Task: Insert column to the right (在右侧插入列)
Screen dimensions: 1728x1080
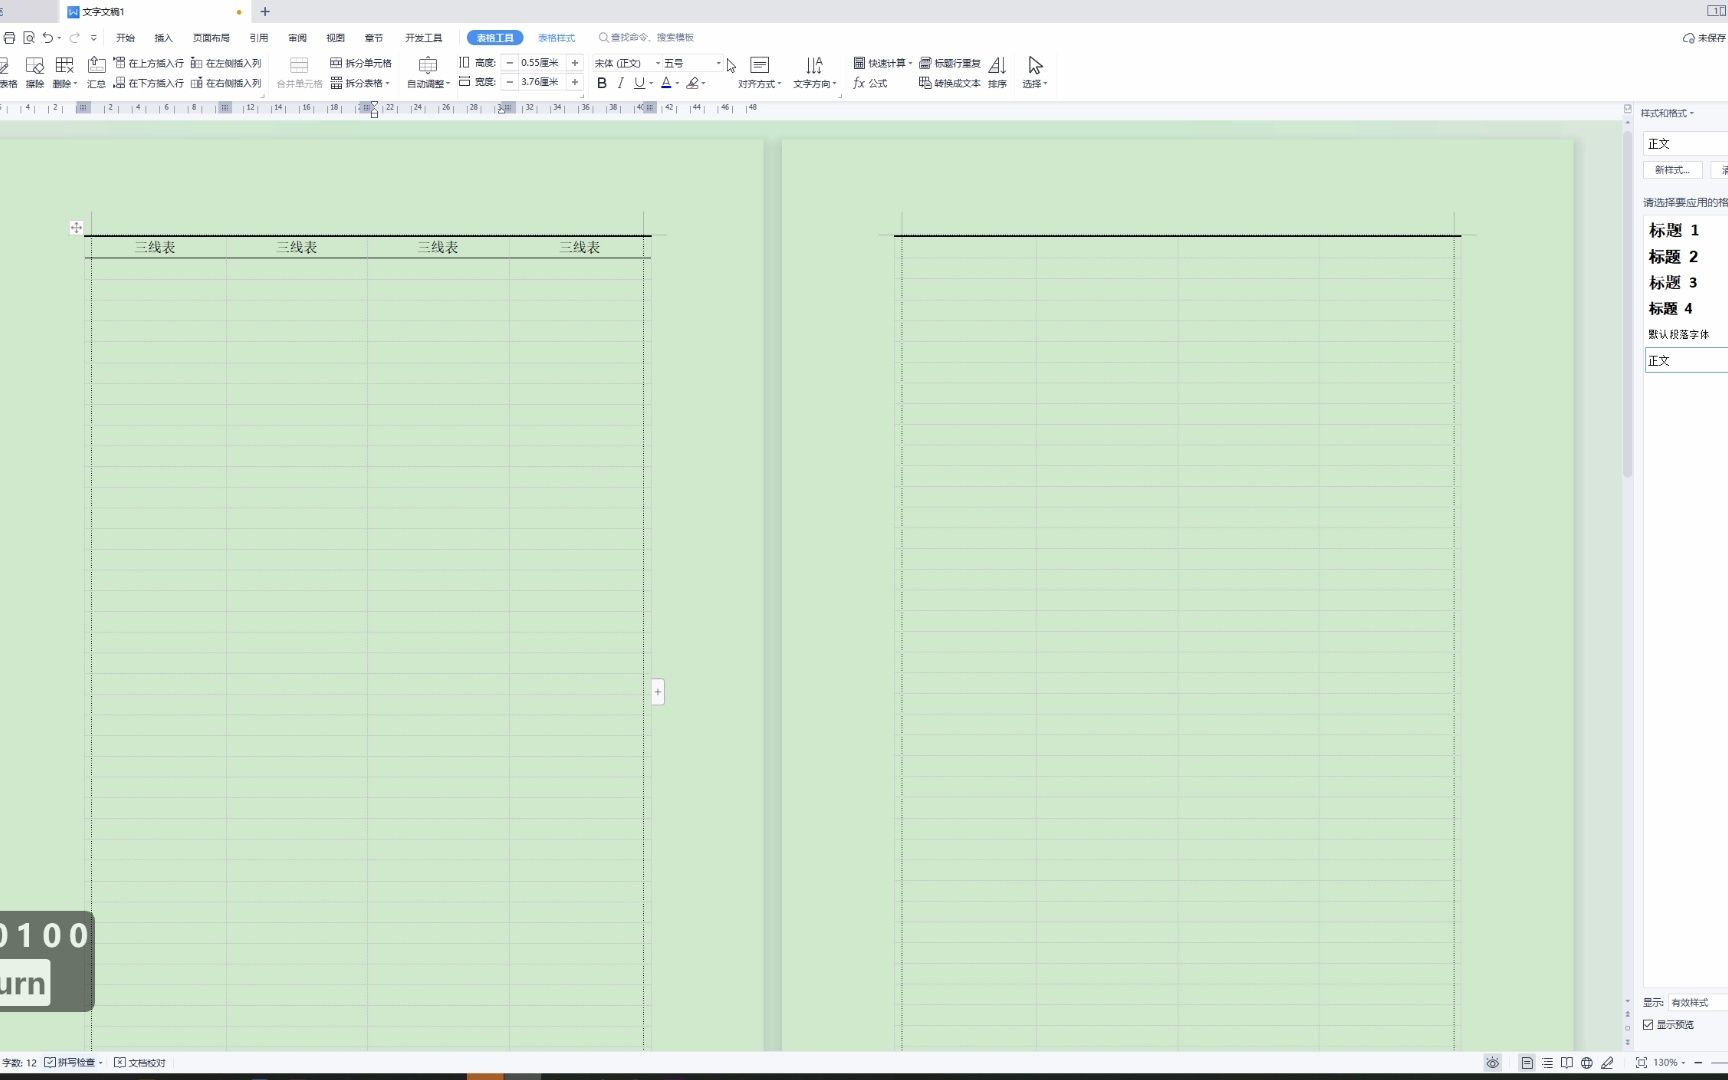Action: [226, 83]
